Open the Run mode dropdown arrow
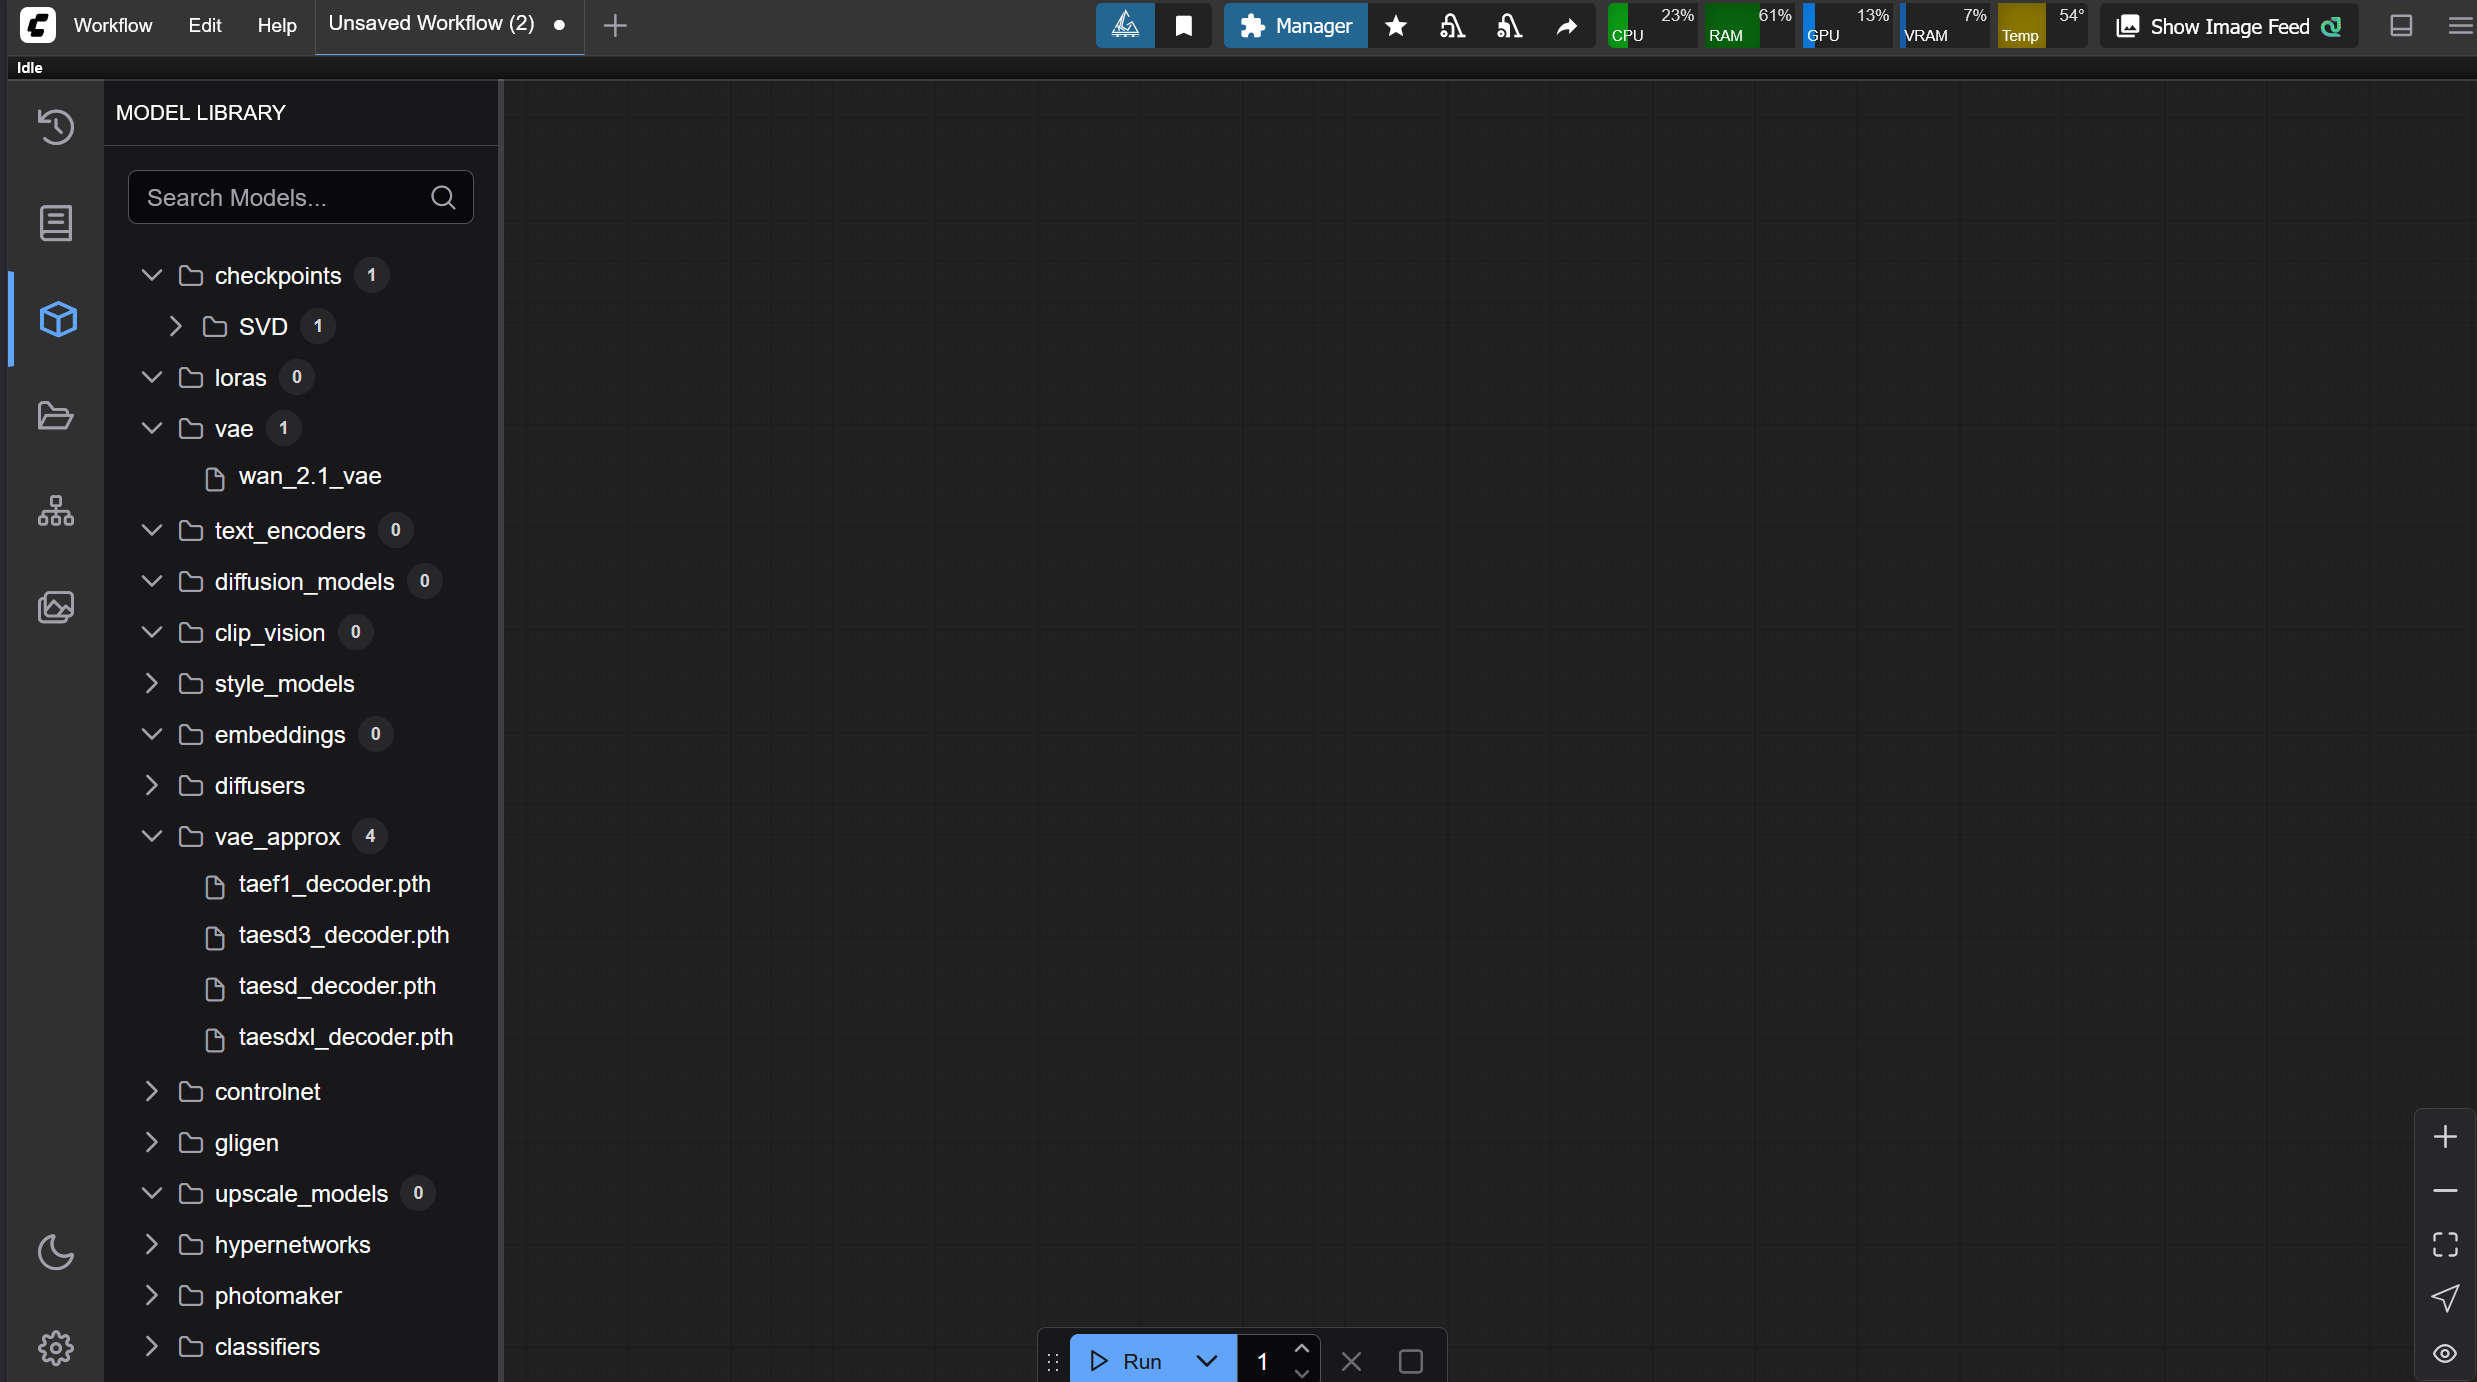This screenshot has width=2477, height=1382. click(x=1207, y=1360)
